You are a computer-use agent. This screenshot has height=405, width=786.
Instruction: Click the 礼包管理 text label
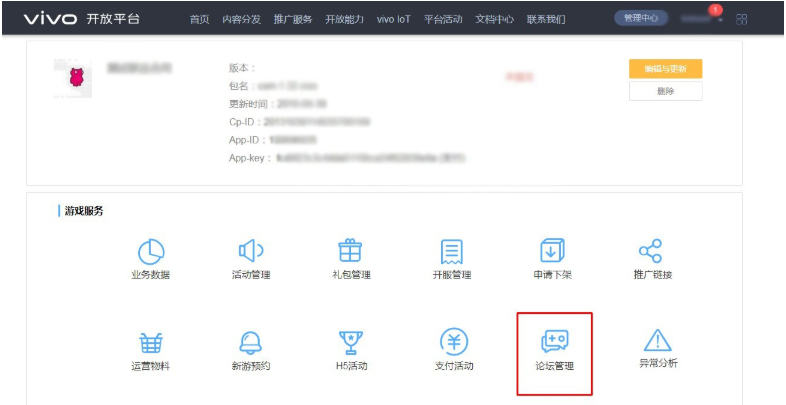click(351, 275)
